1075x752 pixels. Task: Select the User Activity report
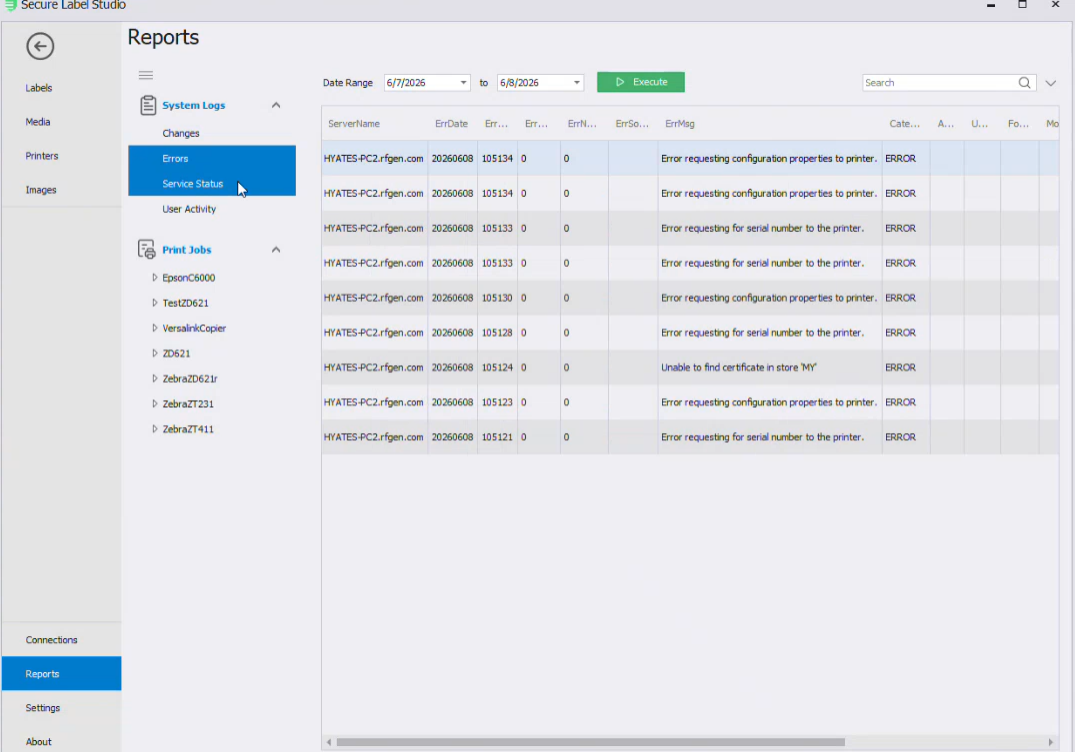pyautogui.click(x=189, y=209)
